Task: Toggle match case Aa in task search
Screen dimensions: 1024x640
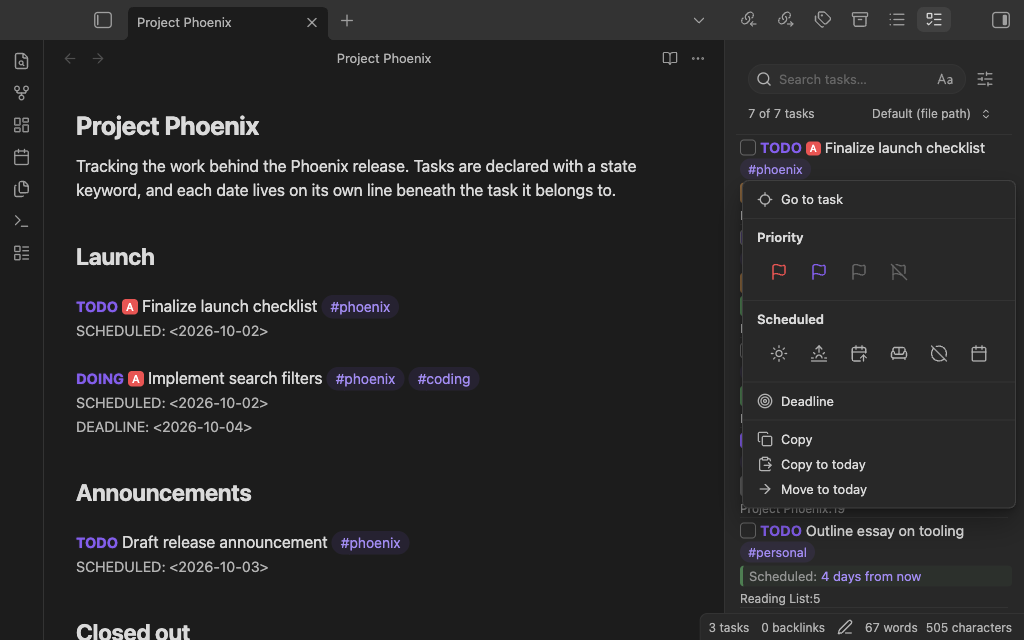Action: [x=945, y=79]
